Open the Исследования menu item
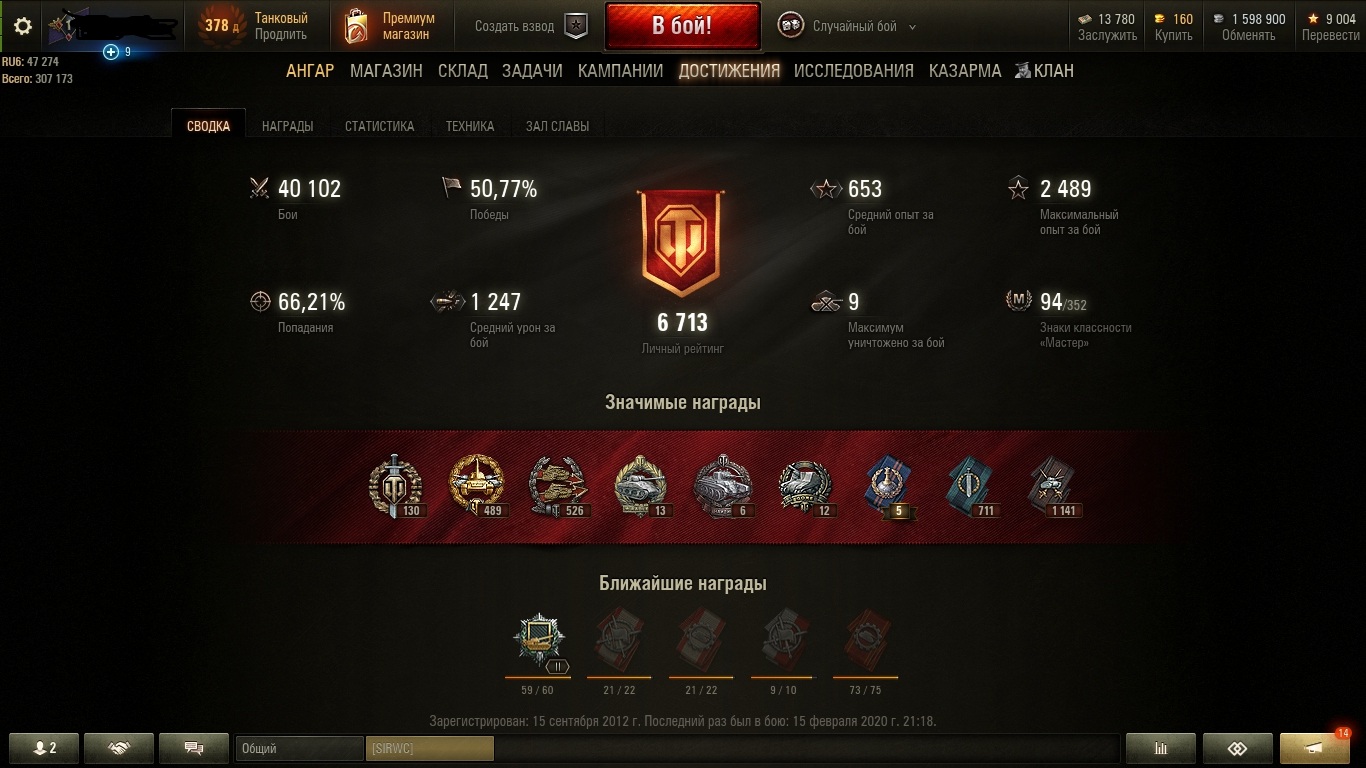 854,71
